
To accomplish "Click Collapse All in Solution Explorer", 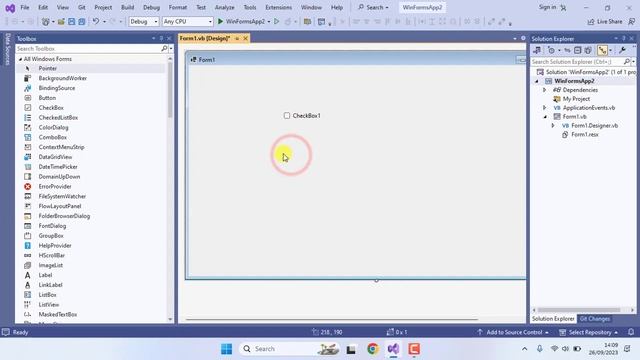I will [x=577, y=50].
